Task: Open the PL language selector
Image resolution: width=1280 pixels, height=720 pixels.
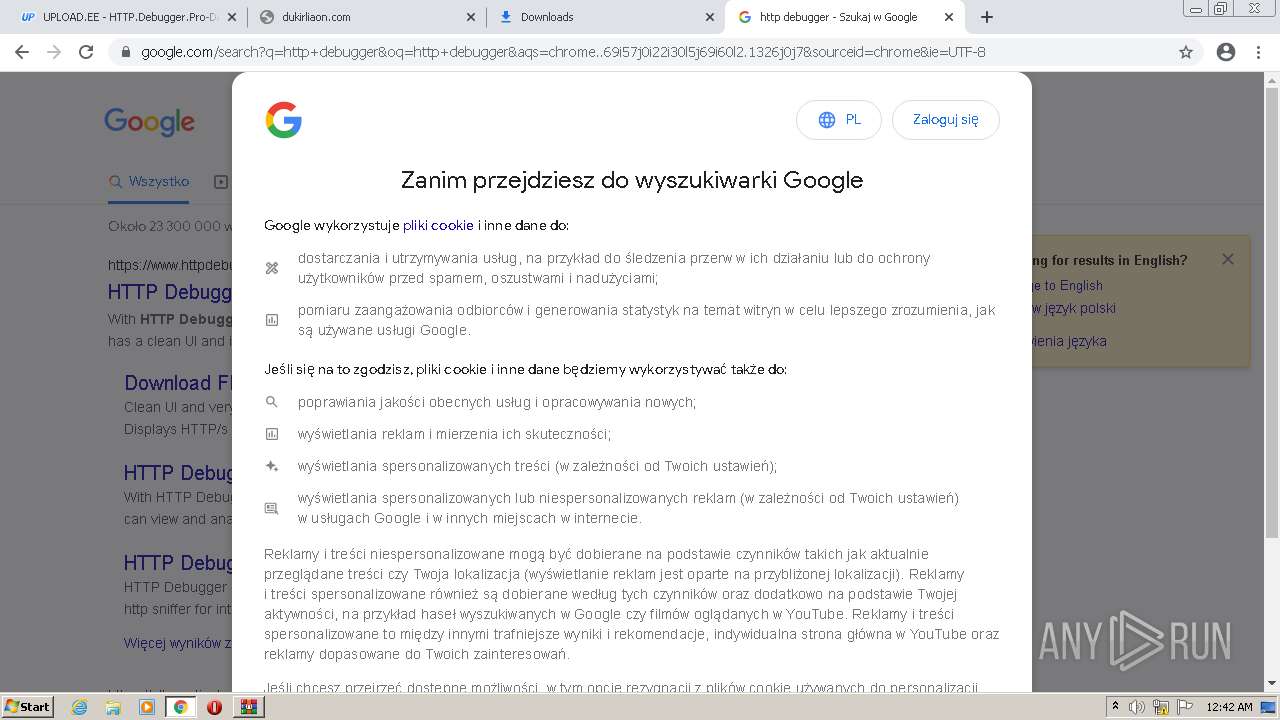Action: pyautogui.click(x=838, y=120)
